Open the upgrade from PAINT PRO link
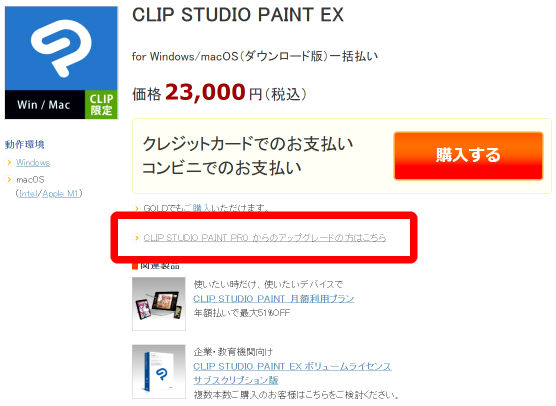The image size is (556, 406). tap(265, 238)
